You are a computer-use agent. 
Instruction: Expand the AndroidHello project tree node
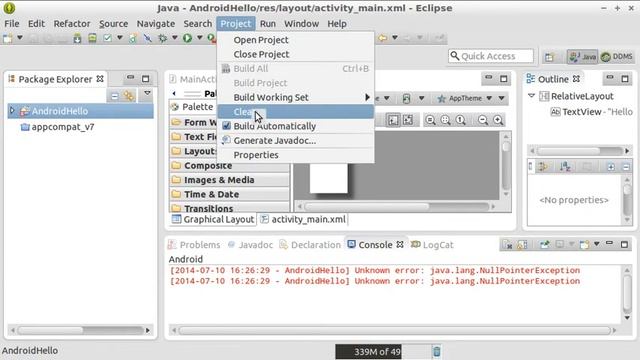[x=12, y=111]
